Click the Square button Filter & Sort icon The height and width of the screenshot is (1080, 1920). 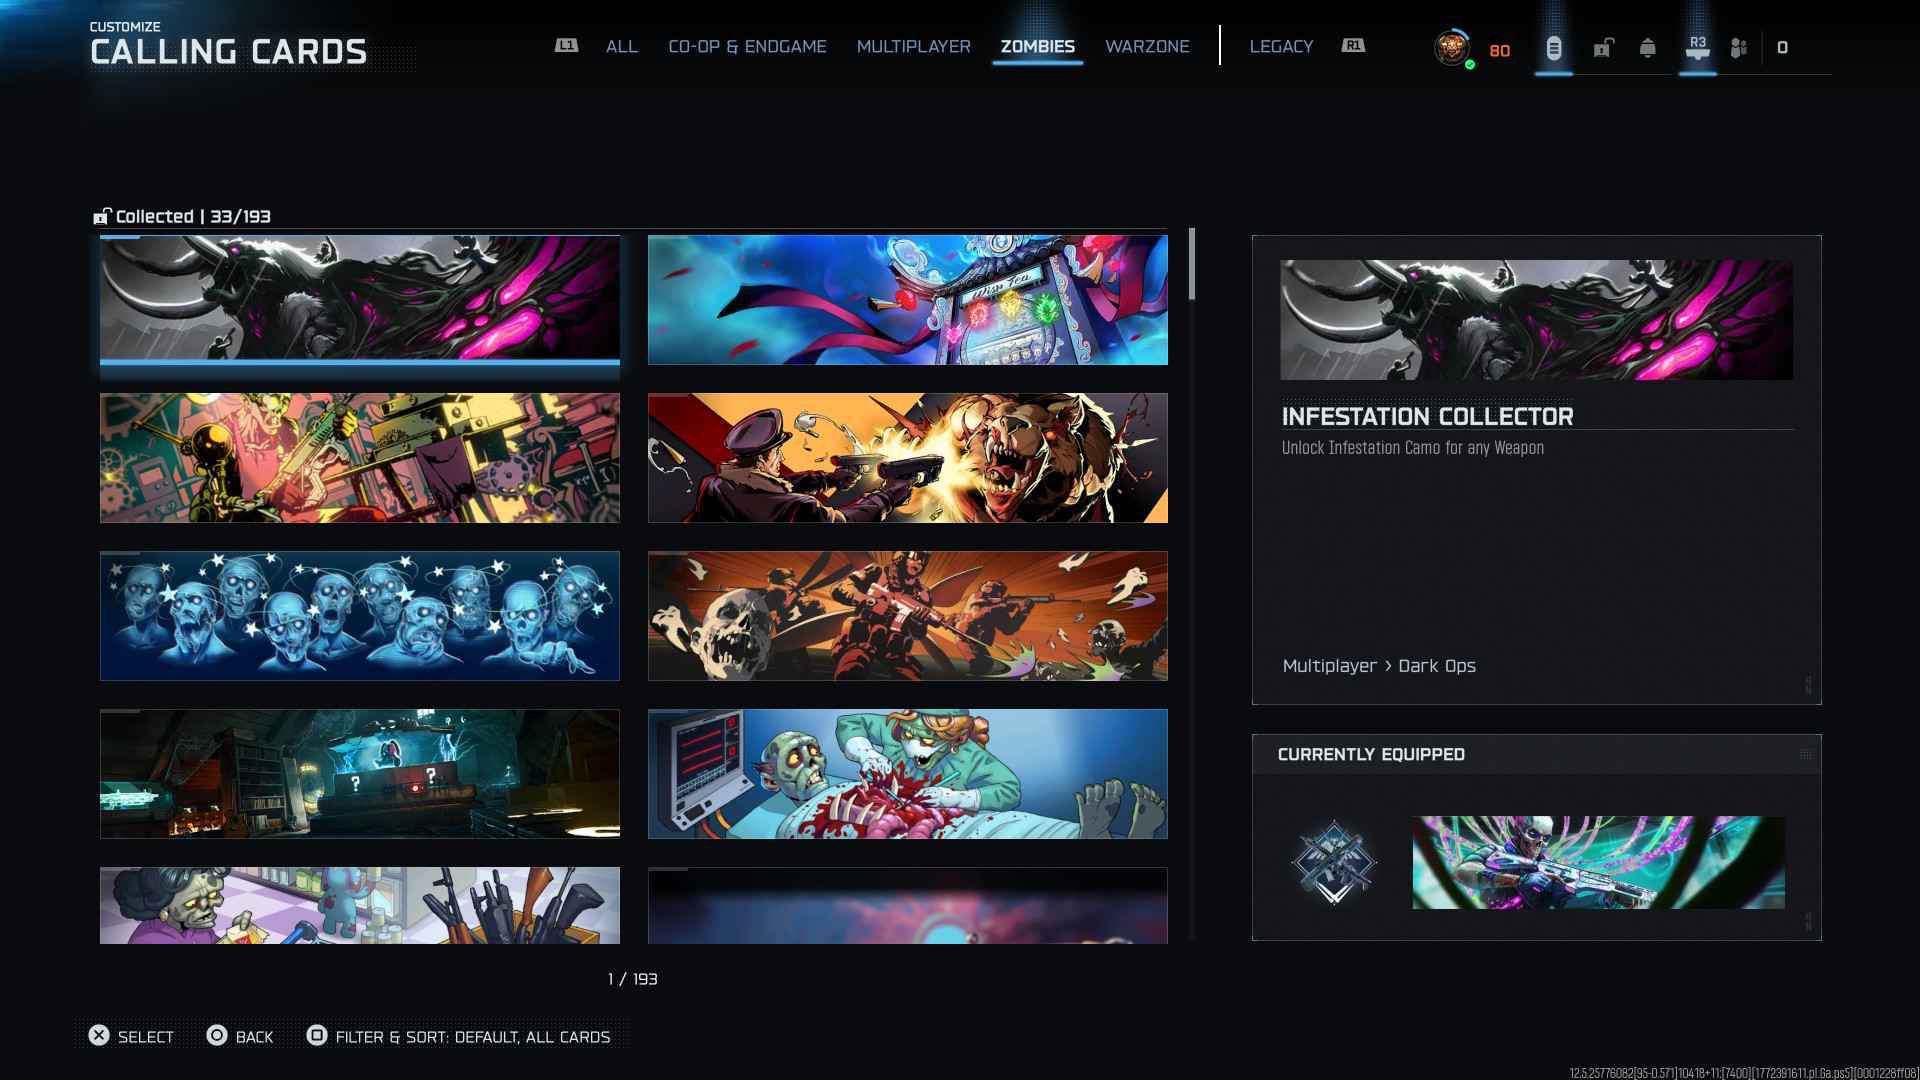point(318,1037)
